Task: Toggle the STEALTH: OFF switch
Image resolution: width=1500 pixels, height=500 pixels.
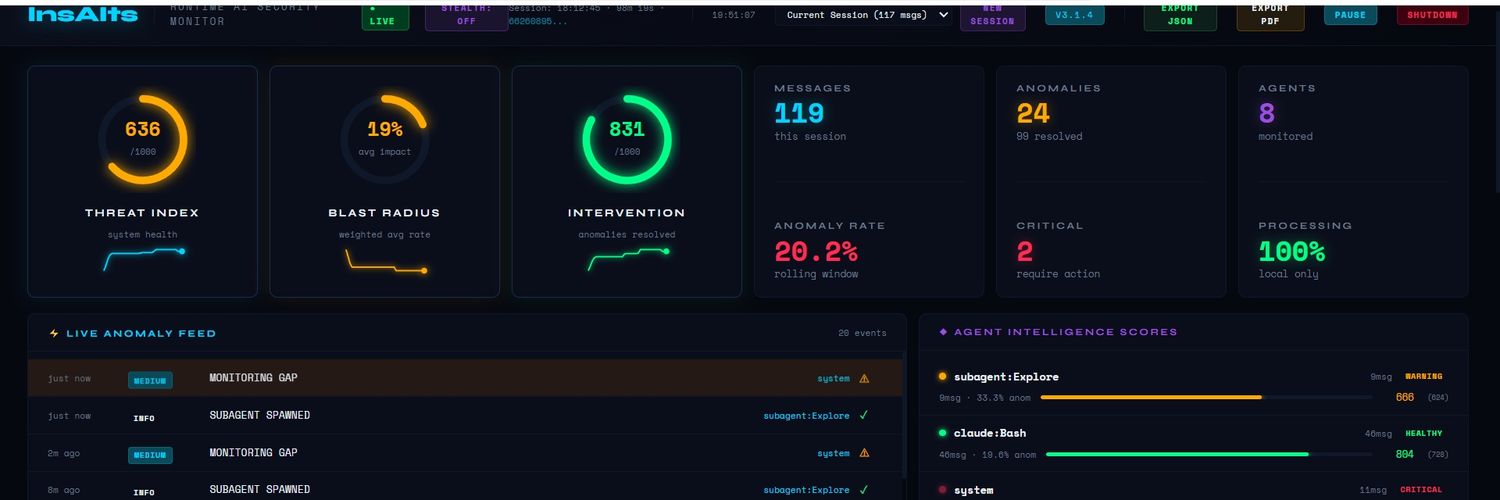Action: pos(466,16)
